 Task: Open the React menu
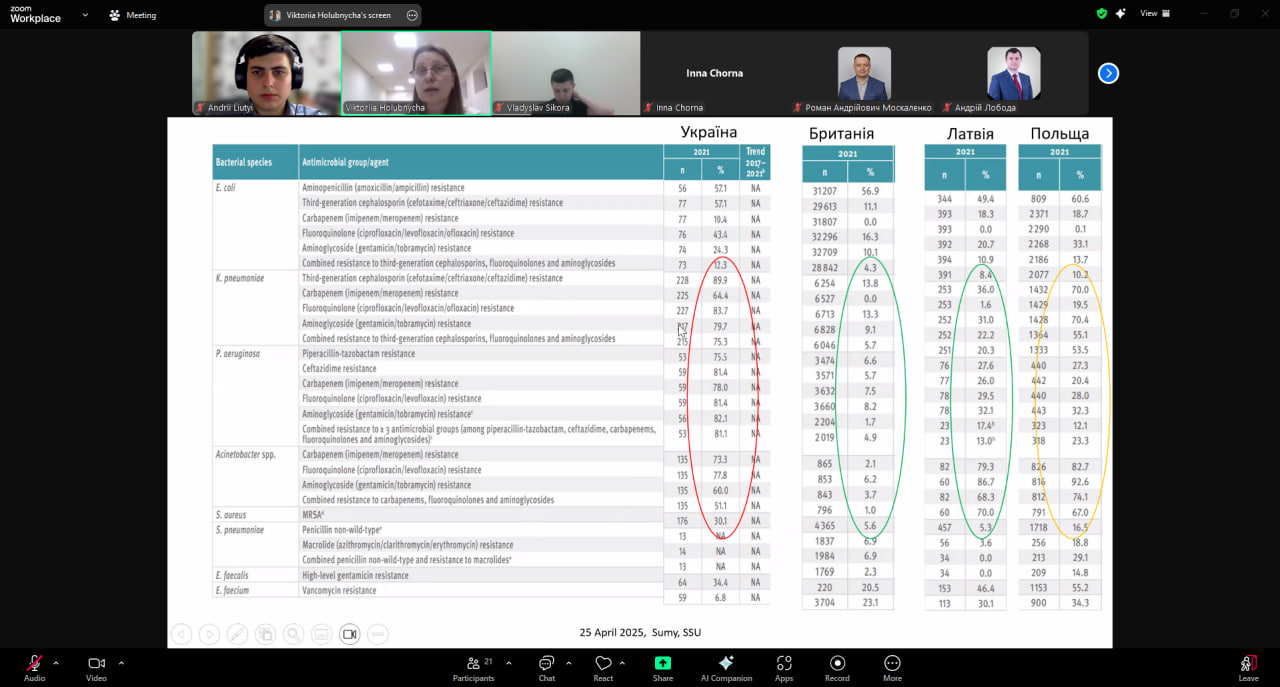pos(603,667)
